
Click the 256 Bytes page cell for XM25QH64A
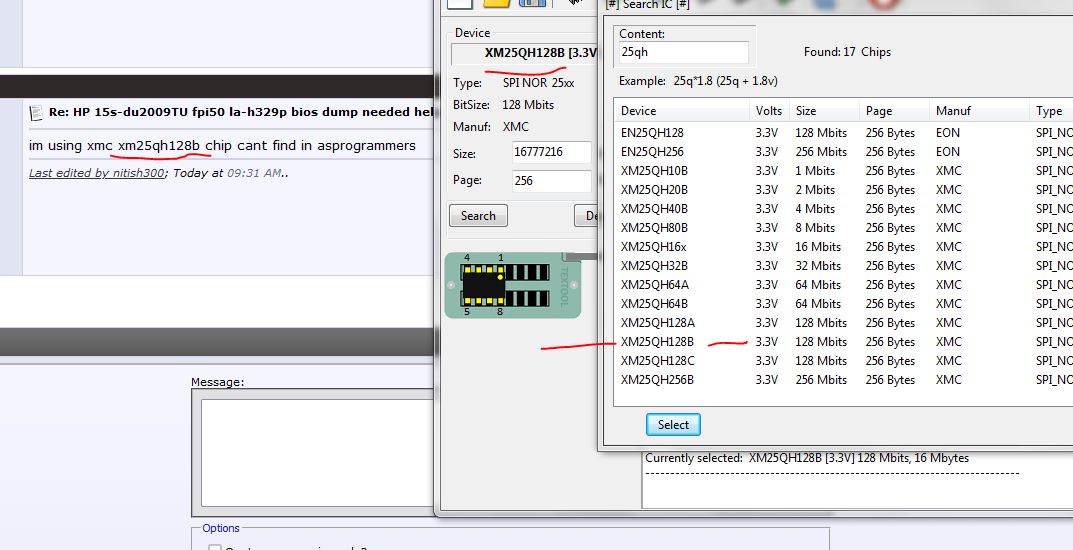[x=890, y=285]
